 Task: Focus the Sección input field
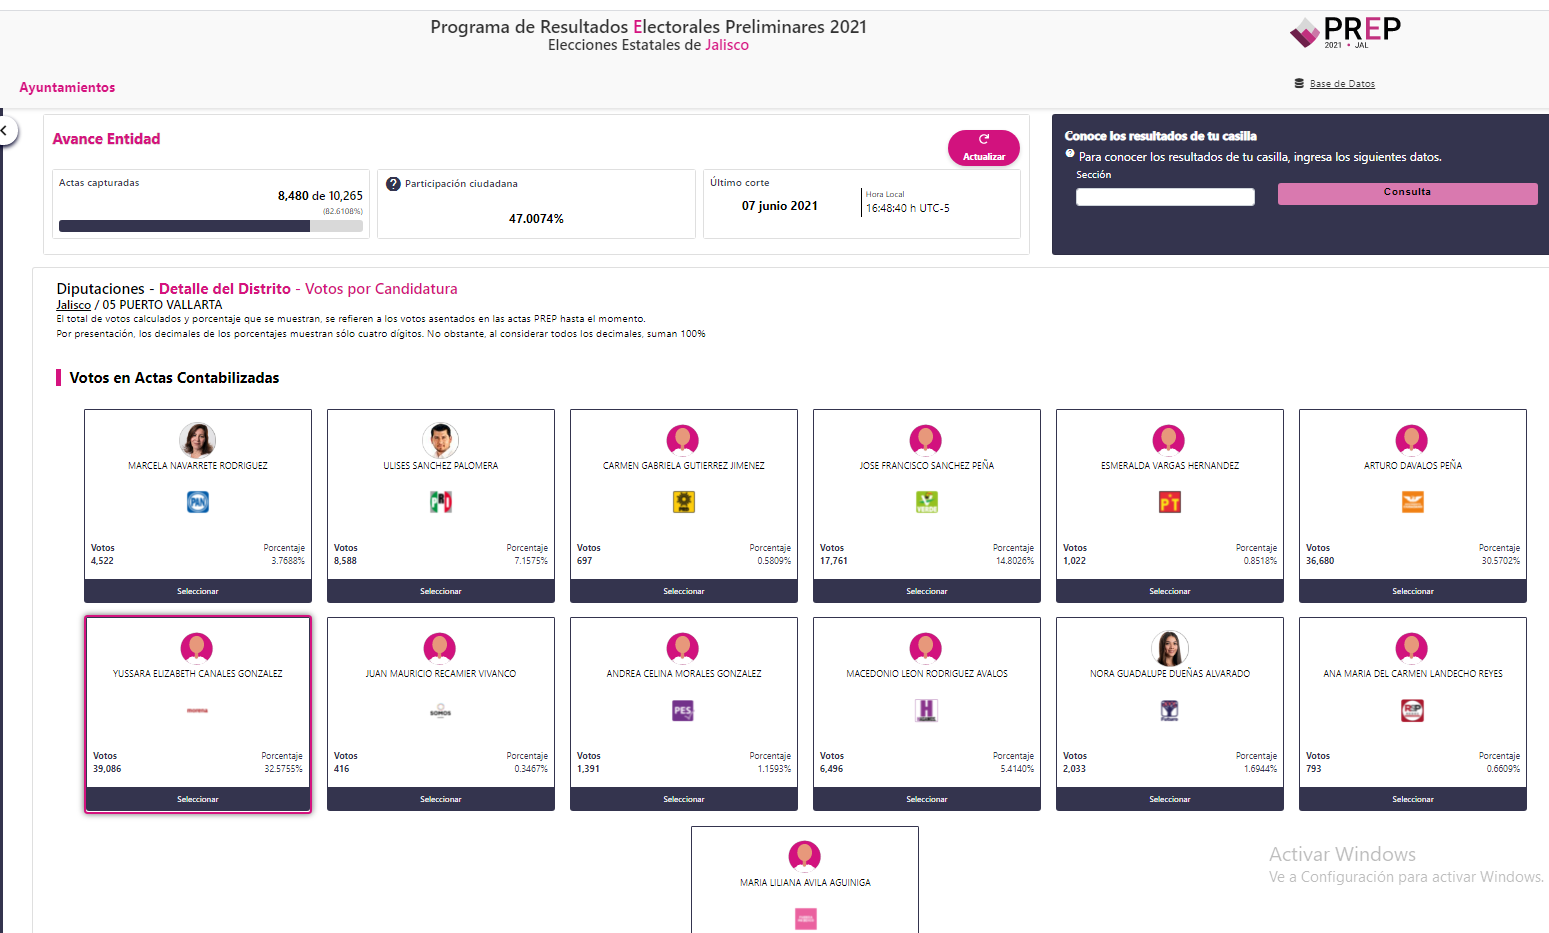point(1165,197)
